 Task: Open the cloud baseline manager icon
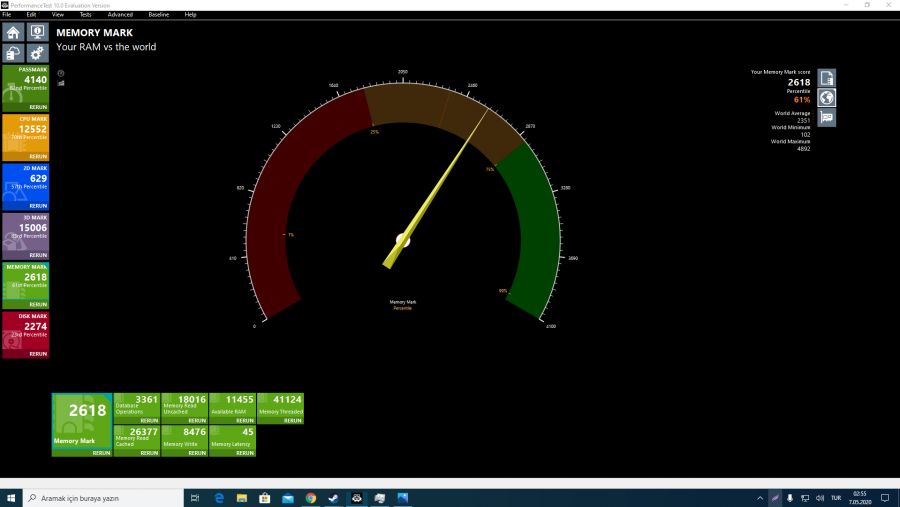(x=13, y=53)
